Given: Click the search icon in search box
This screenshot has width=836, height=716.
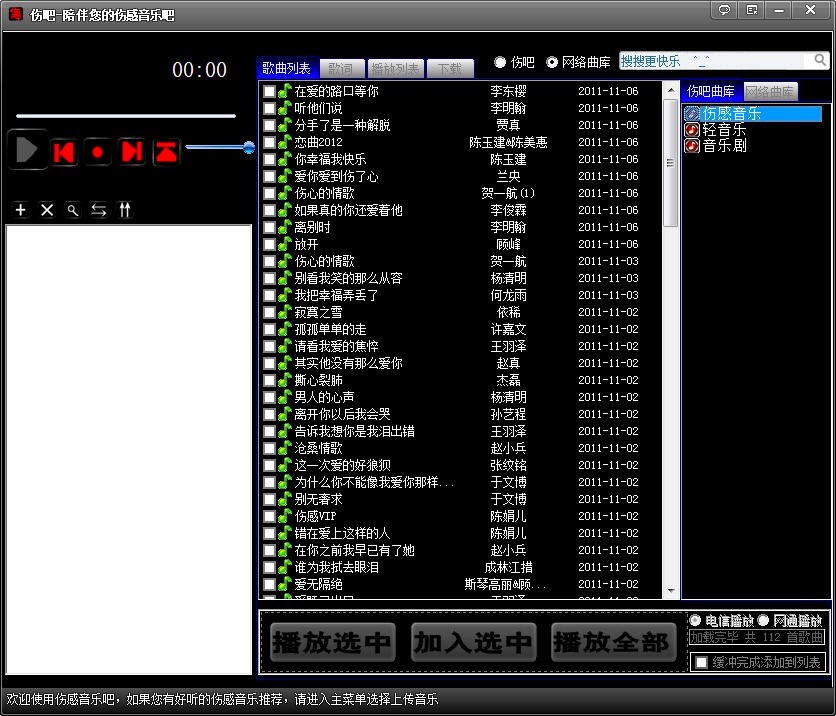Looking at the screenshot, I should point(821,61).
